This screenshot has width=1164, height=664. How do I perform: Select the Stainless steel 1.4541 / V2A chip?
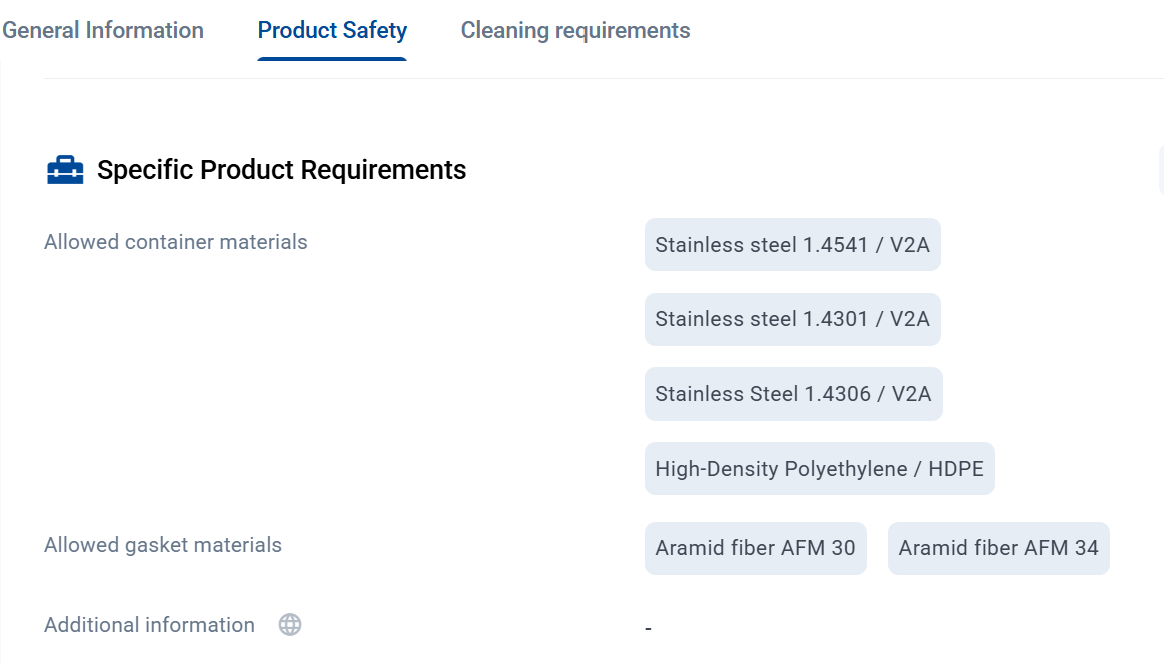[792, 245]
